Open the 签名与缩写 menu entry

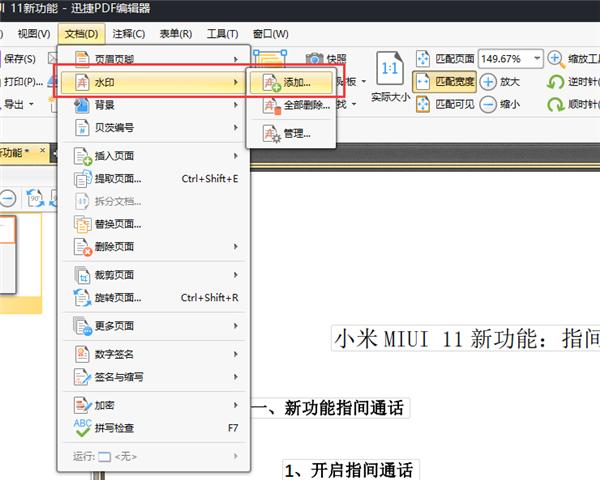[x=154, y=377]
